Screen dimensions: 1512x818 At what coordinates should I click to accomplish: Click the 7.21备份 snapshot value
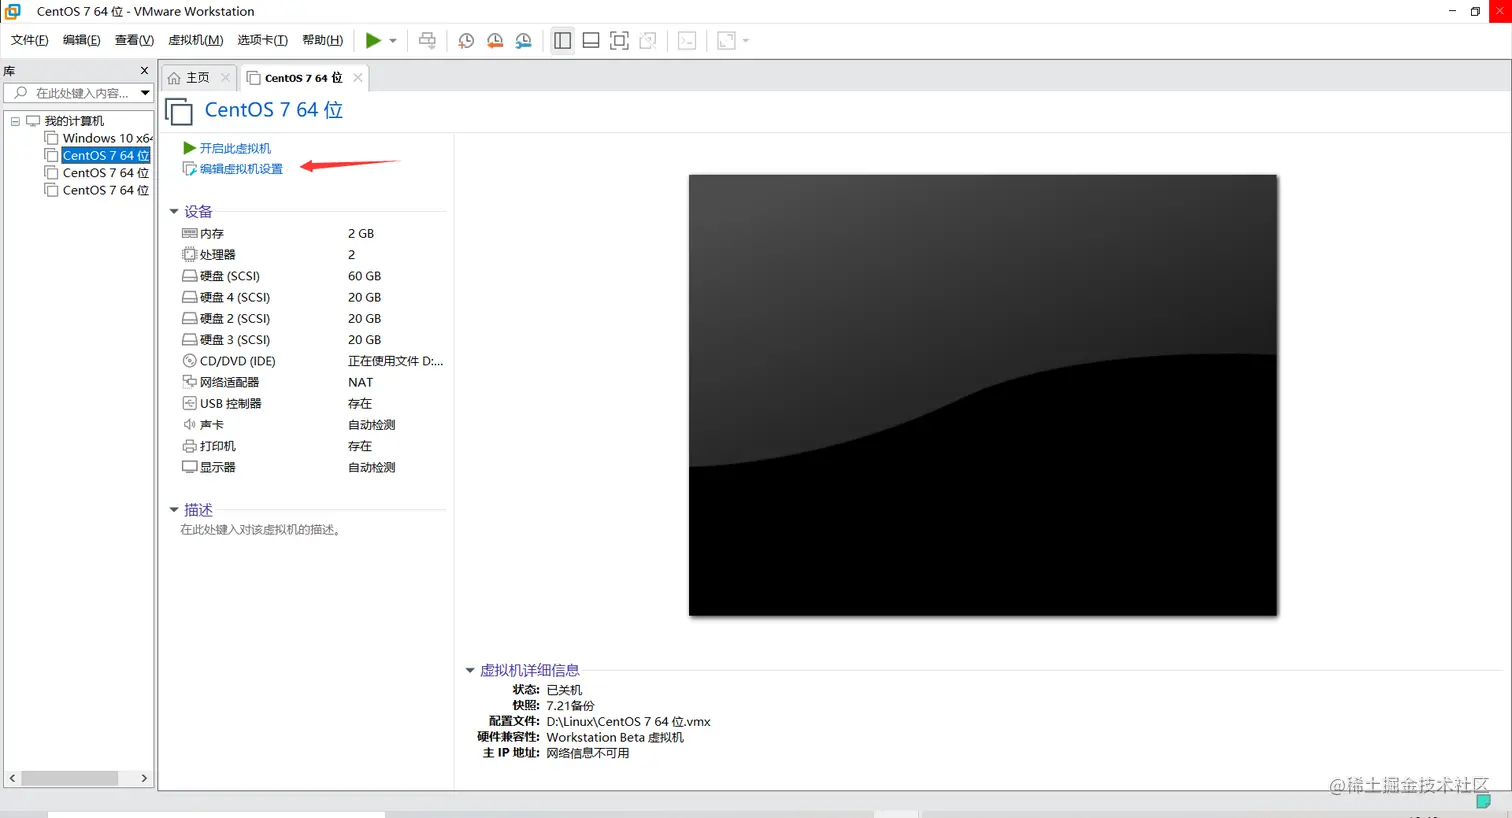(570, 706)
